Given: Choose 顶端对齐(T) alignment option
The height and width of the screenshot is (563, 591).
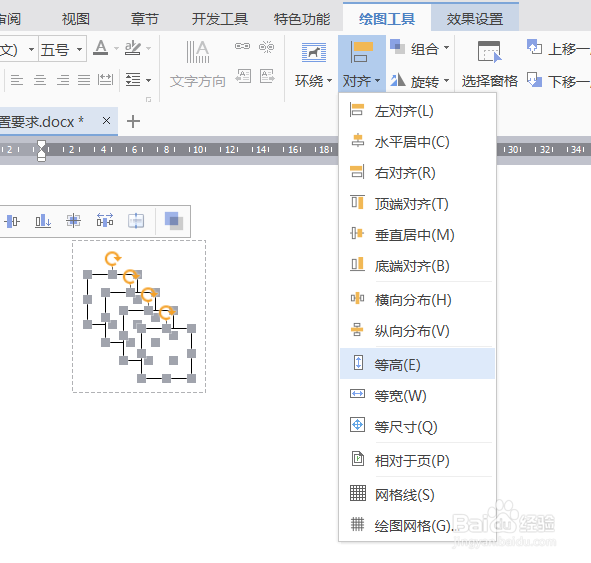Looking at the screenshot, I should [417, 204].
